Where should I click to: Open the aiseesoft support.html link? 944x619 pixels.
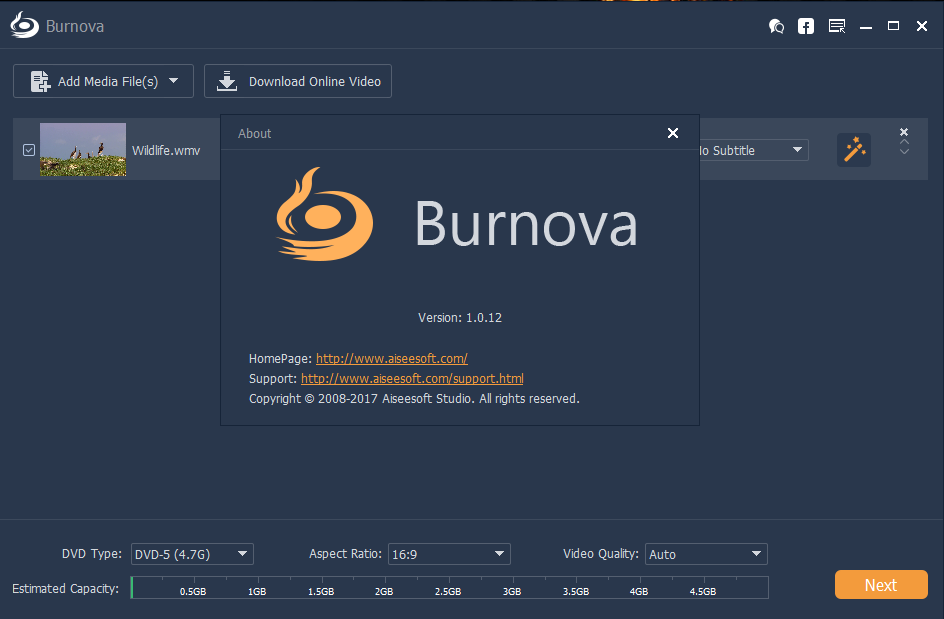pyautogui.click(x=412, y=378)
